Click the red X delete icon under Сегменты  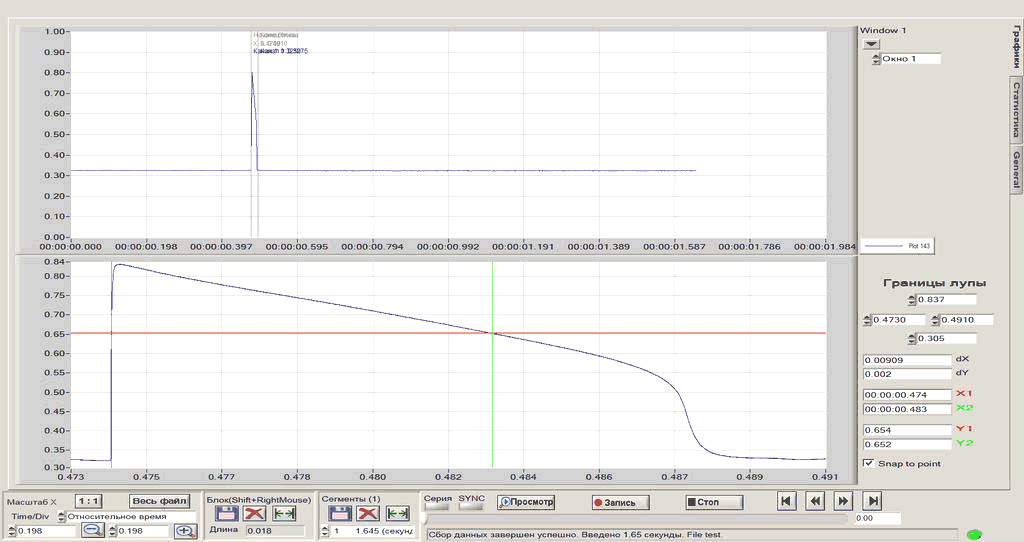[368, 514]
